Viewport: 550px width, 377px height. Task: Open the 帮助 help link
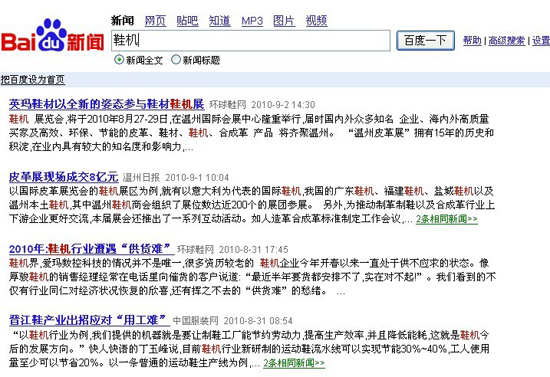[x=472, y=41]
